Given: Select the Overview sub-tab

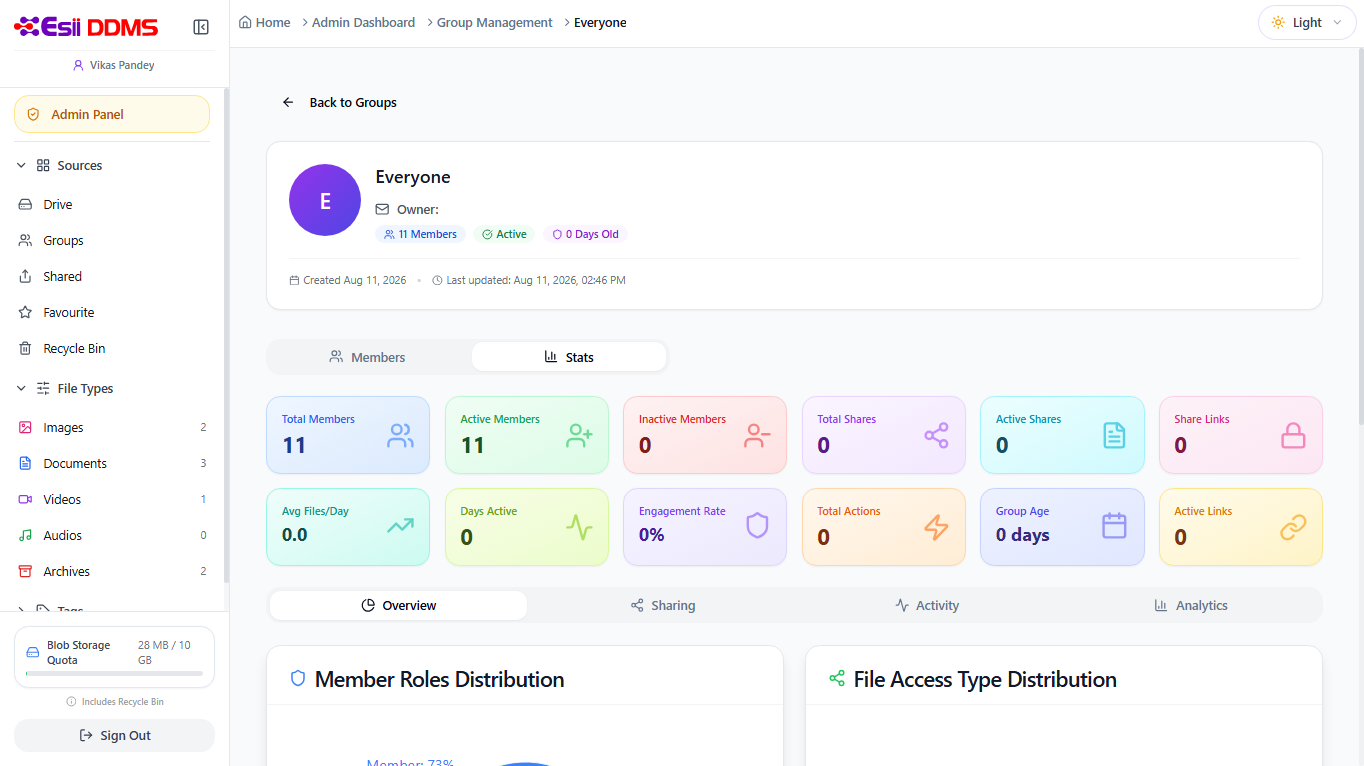Looking at the screenshot, I should coord(398,605).
